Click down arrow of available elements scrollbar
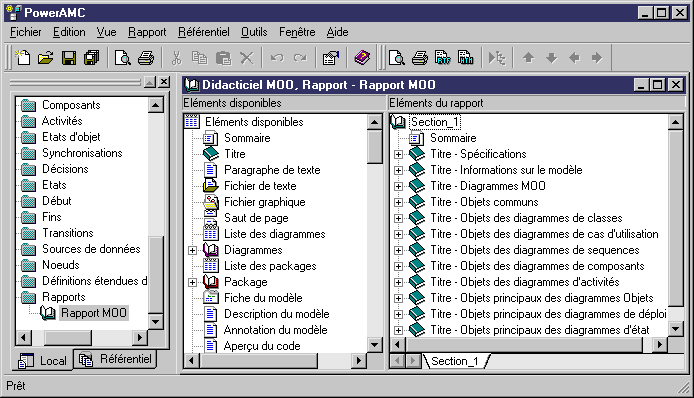 [x=374, y=344]
